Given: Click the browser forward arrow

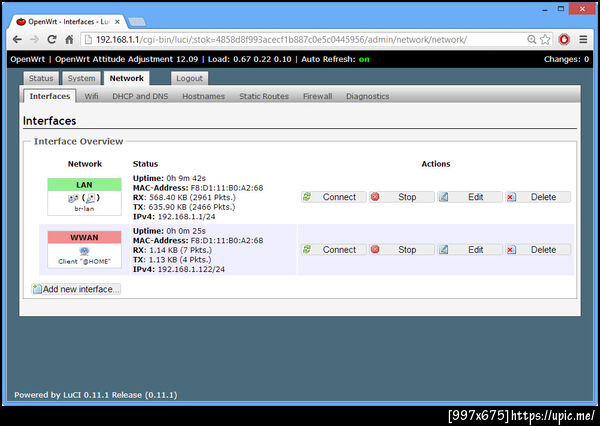Looking at the screenshot, I should (x=34, y=39).
